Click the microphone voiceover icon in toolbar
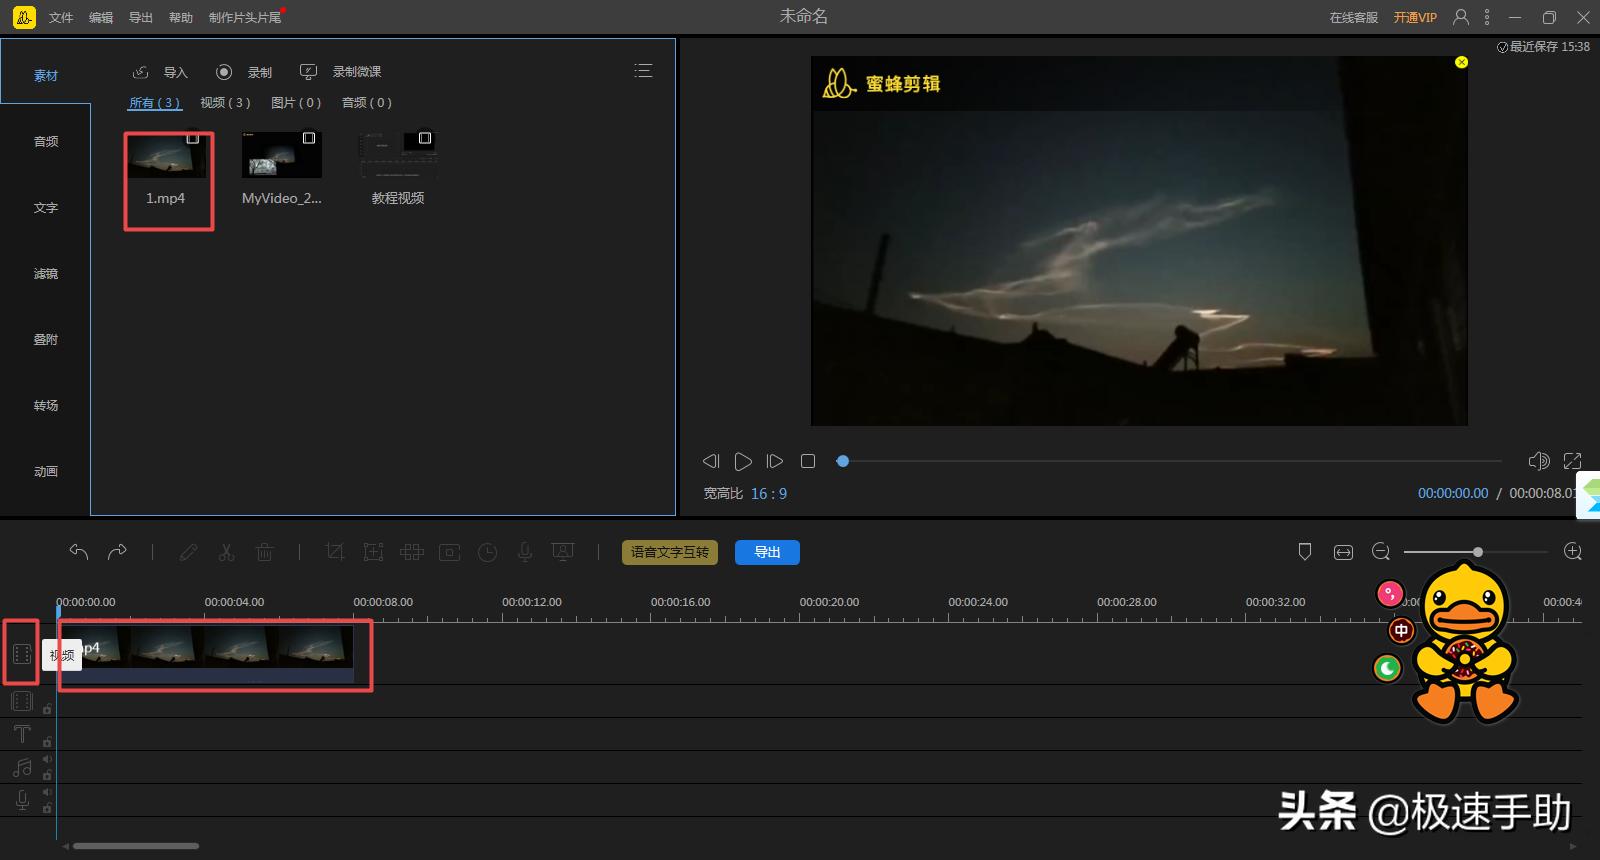 click(x=525, y=552)
